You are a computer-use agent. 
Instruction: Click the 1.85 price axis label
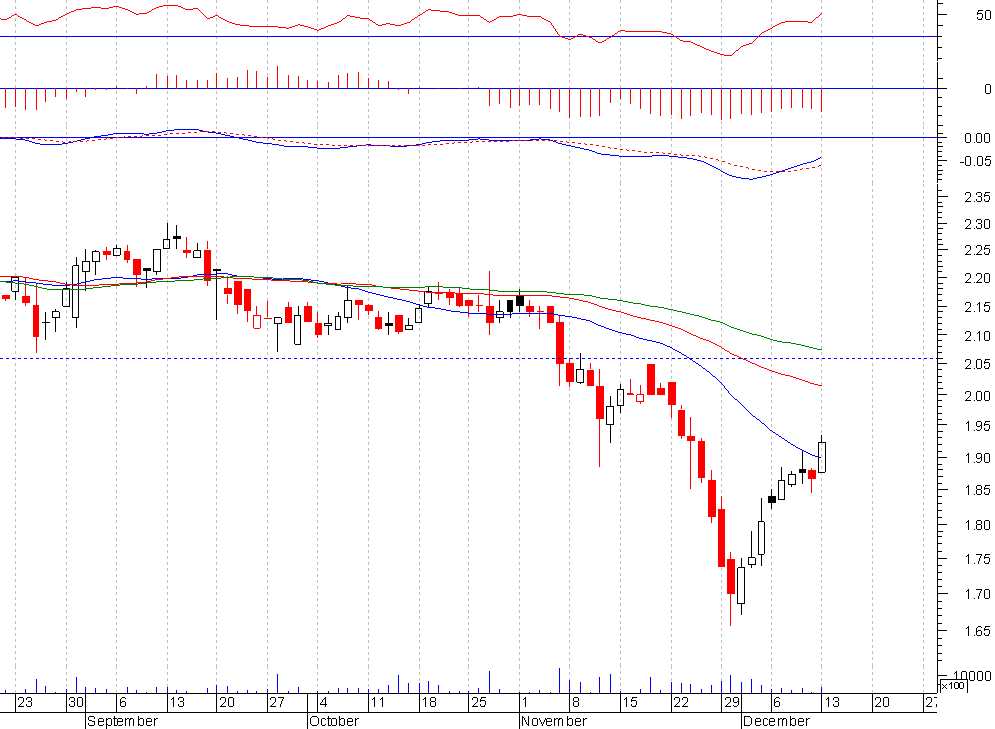977,490
